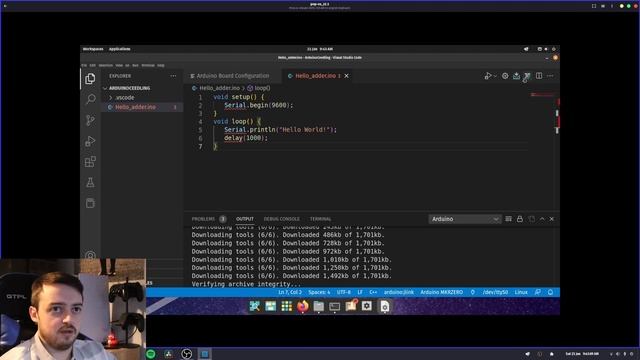Open the Run and Debug view
The width and height of the screenshot is (640, 360).
click(x=90, y=141)
